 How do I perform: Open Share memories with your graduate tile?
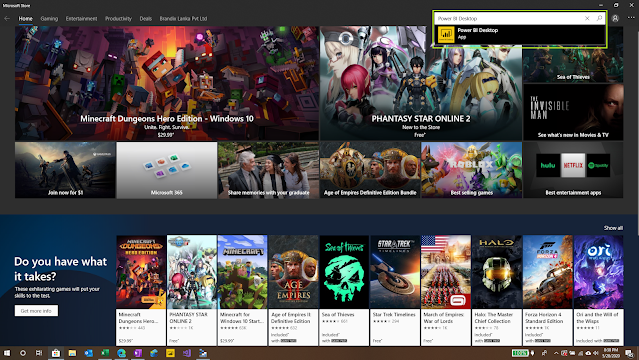(268, 170)
